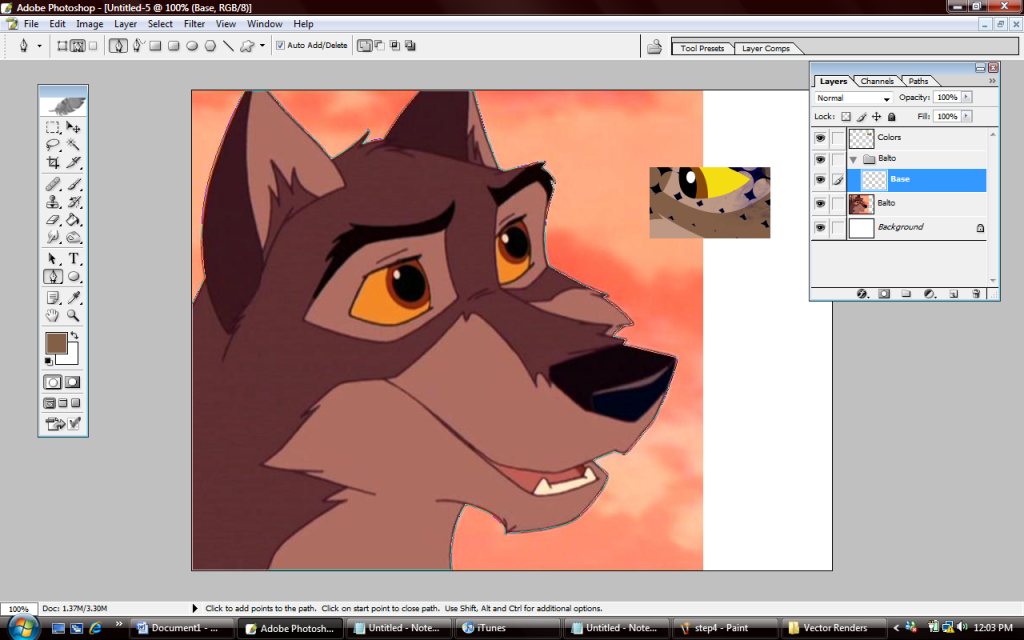Click the delete layer trash icon
1024x640 pixels.
[976, 294]
